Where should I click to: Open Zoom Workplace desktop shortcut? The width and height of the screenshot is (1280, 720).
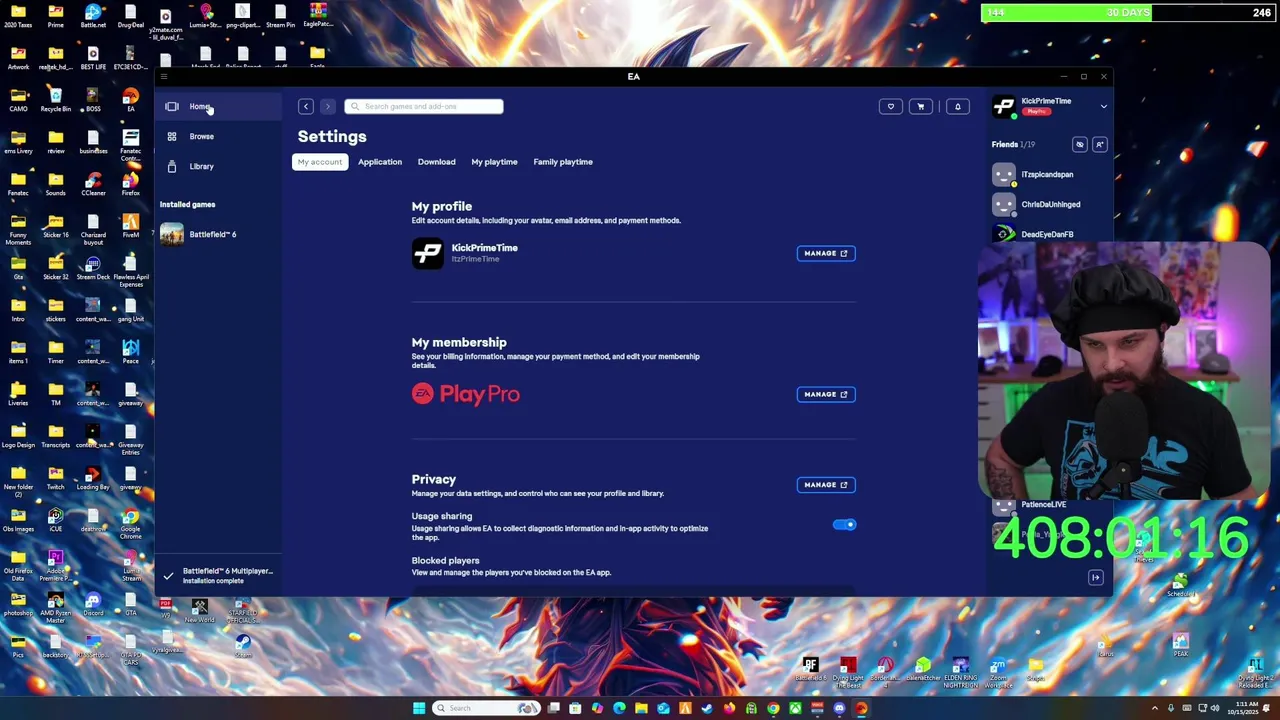pyautogui.click(x=998, y=672)
